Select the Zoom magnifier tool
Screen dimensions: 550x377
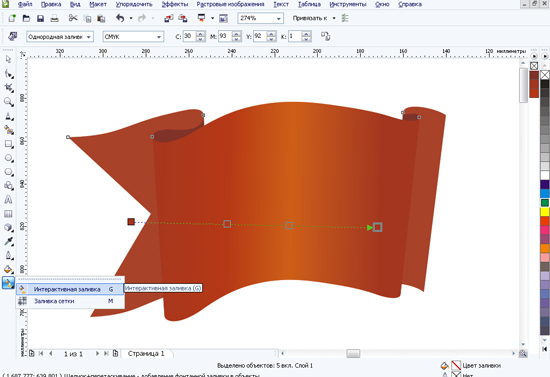[8, 102]
